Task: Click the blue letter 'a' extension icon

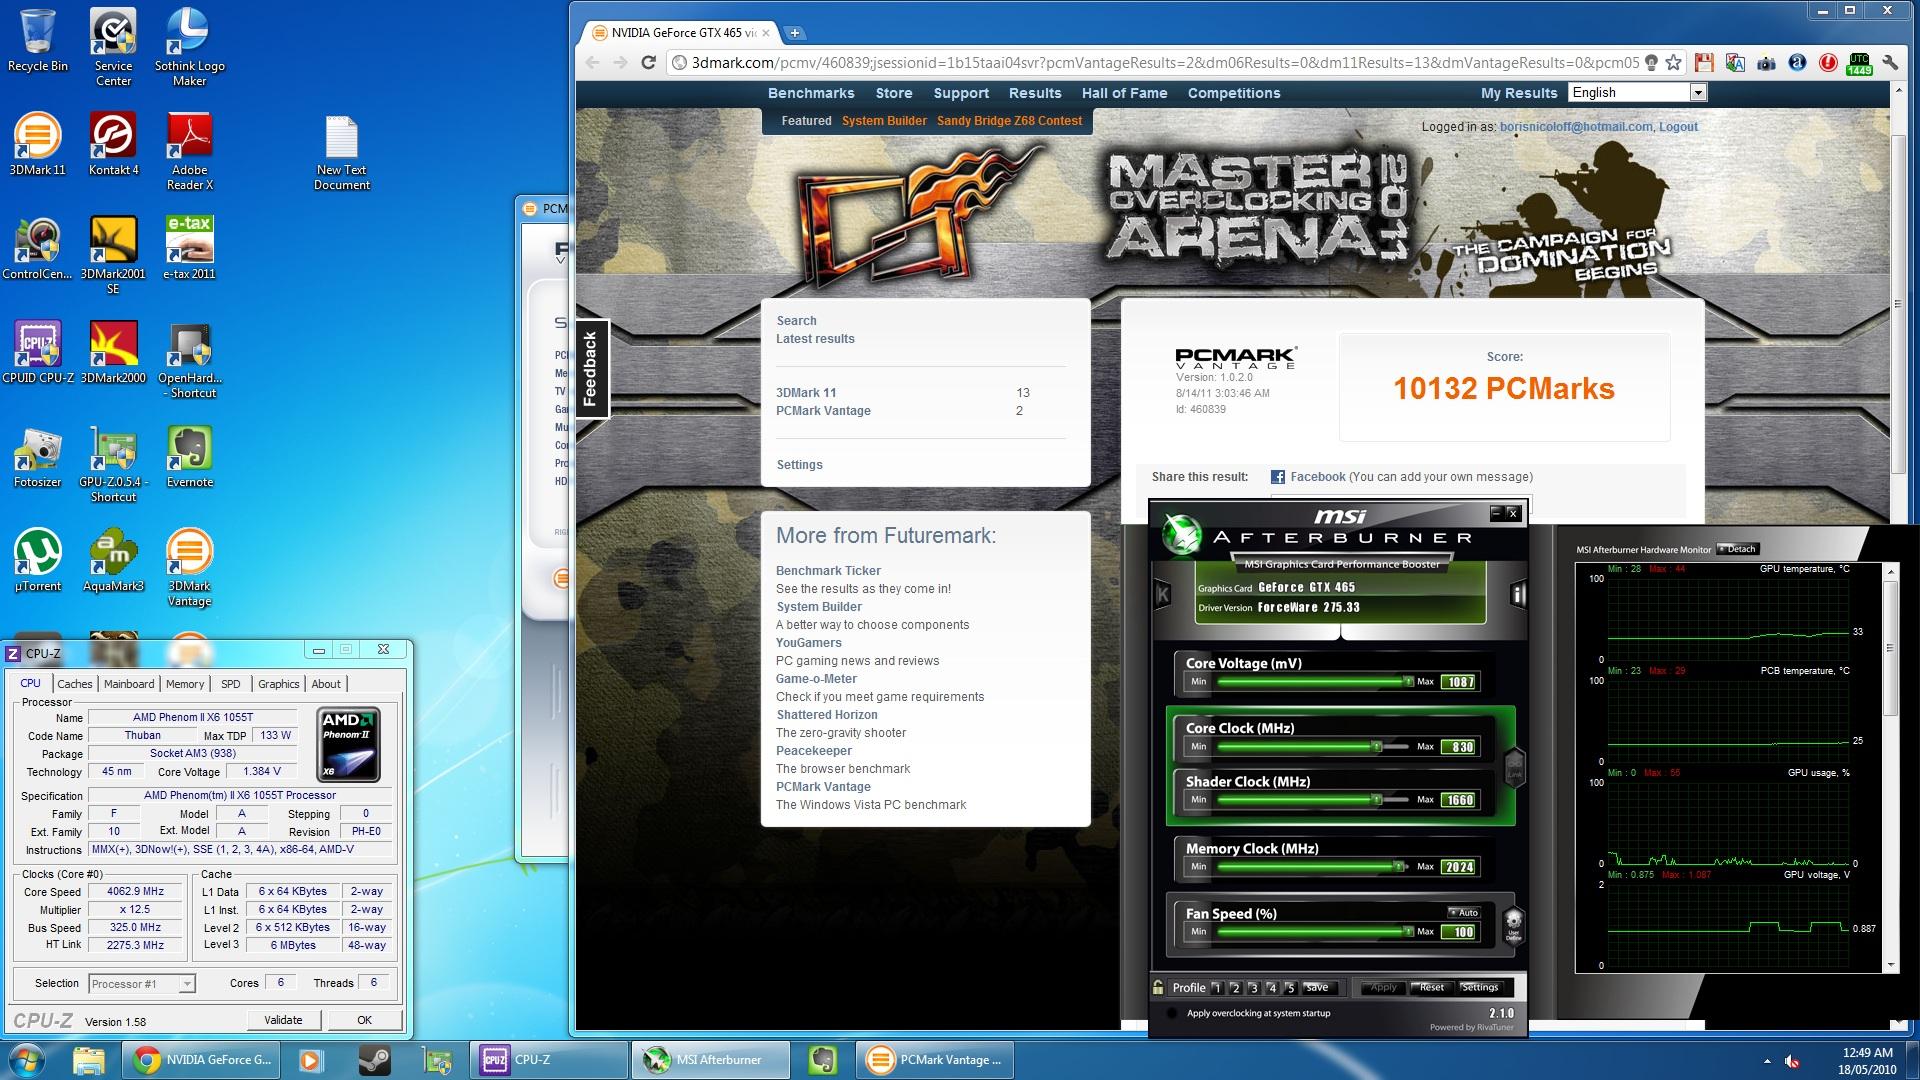Action: tap(1797, 63)
